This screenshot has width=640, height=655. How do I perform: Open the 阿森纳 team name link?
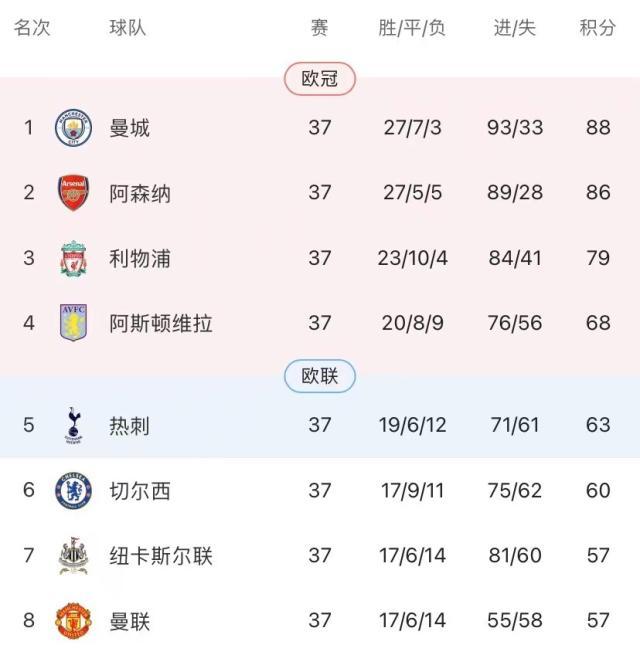[x=140, y=193]
